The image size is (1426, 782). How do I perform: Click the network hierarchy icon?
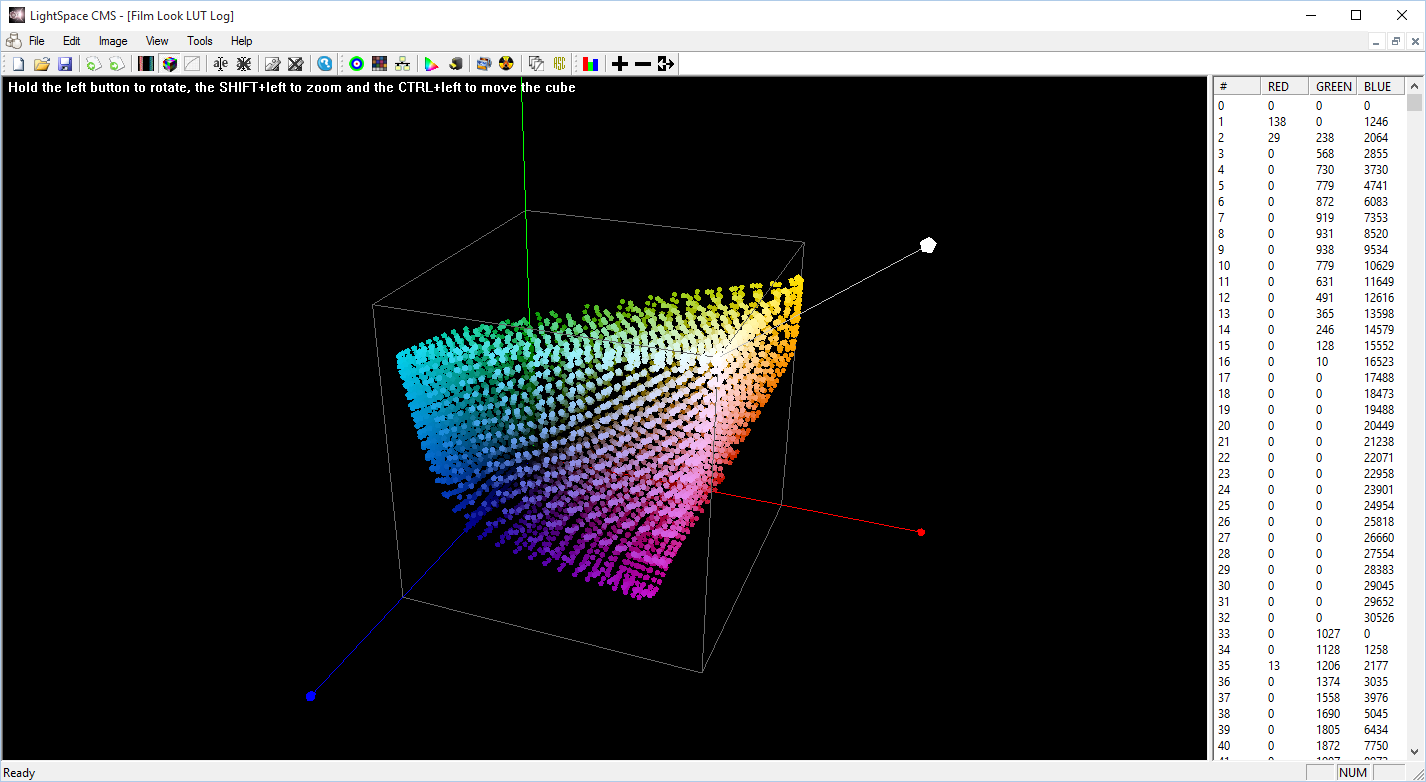coord(402,64)
